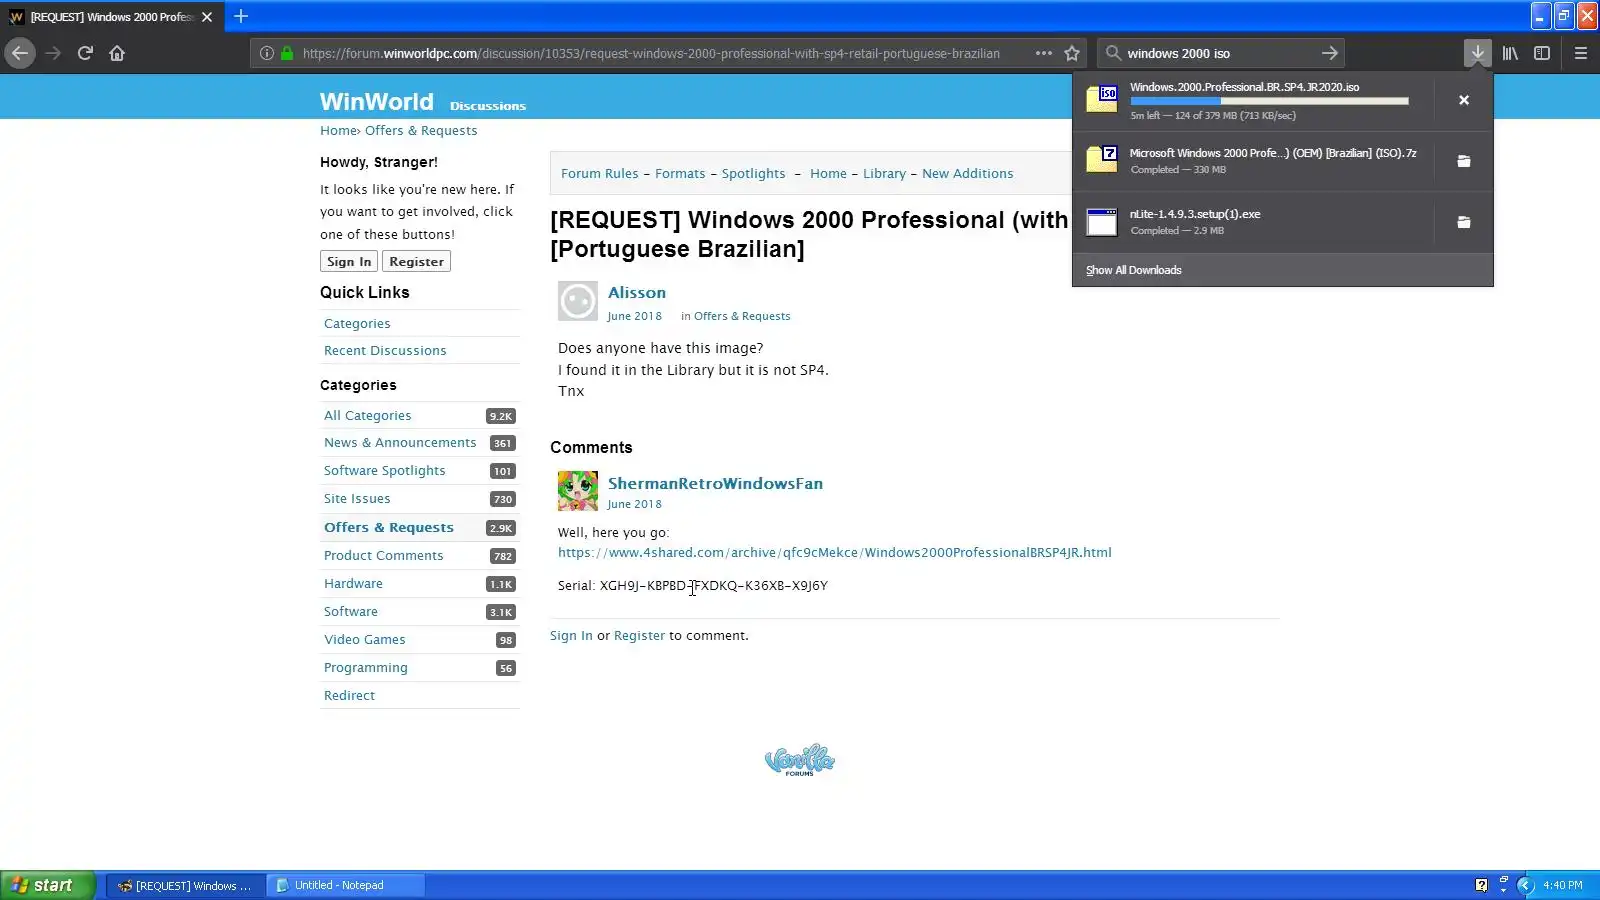Show secure connection padlock details
This screenshot has height=900, width=1600.
(287, 53)
